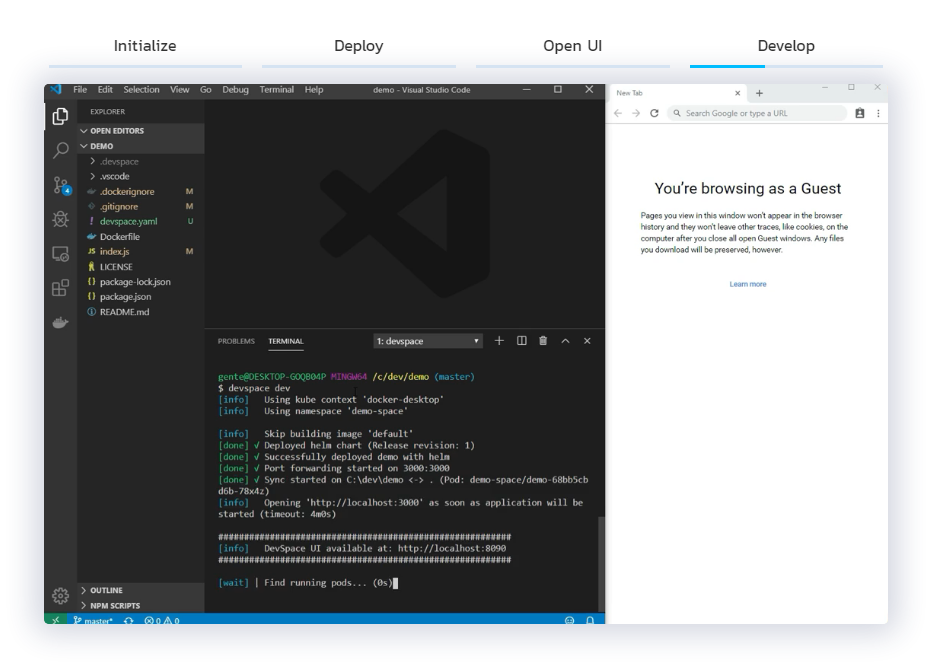The width and height of the screenshot is (937, 672).
Task: Open Guest profile icon in Chrome
Action: coord(860,113)
